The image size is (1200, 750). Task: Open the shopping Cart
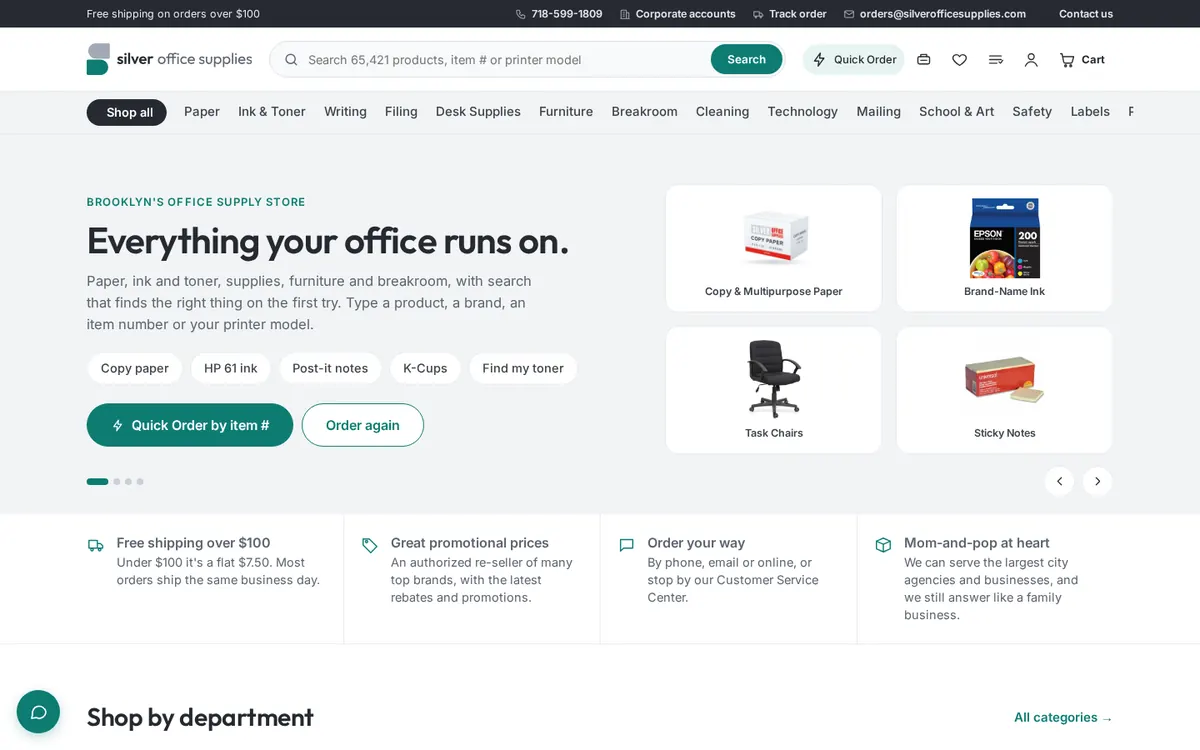(x=1082, y=60)
